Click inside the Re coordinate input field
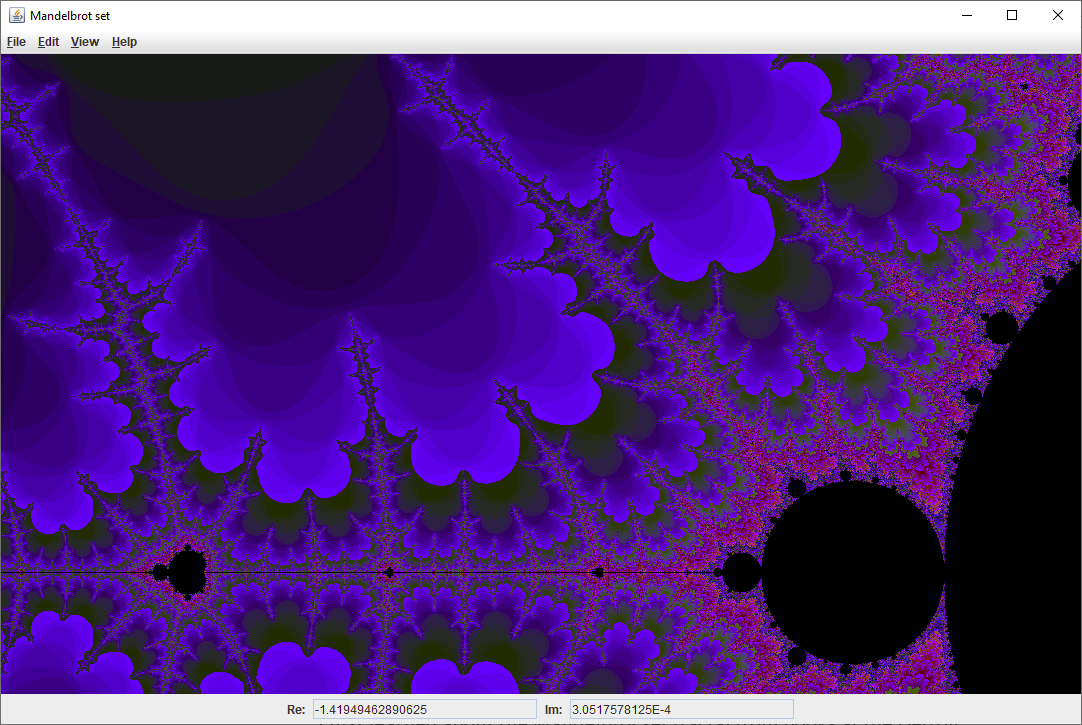 424,709
